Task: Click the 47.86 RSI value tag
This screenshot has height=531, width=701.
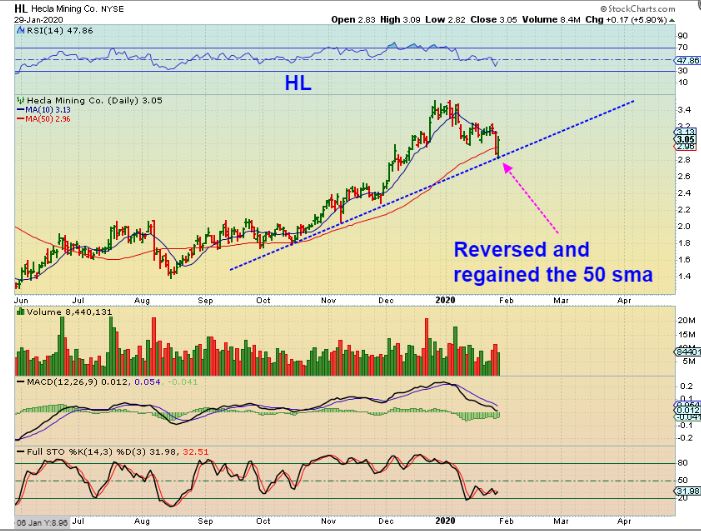Action: click(x=688, y=60)
